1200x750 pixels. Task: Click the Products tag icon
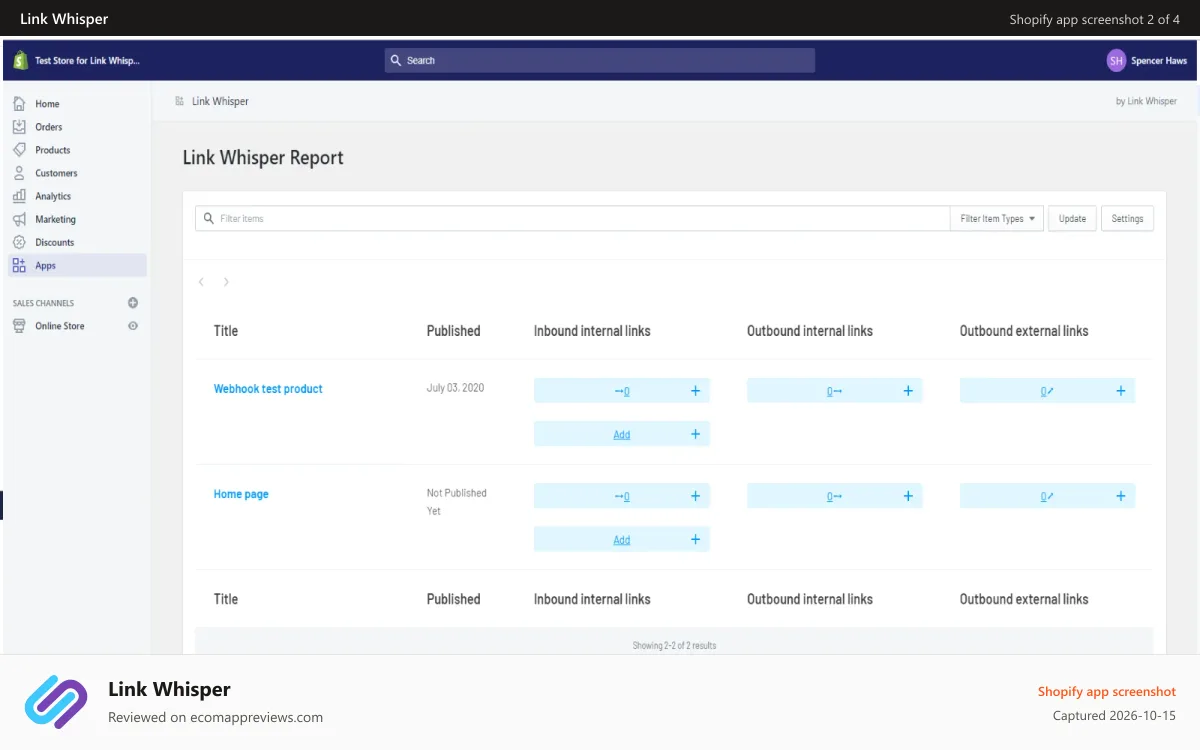click(19, 149)
